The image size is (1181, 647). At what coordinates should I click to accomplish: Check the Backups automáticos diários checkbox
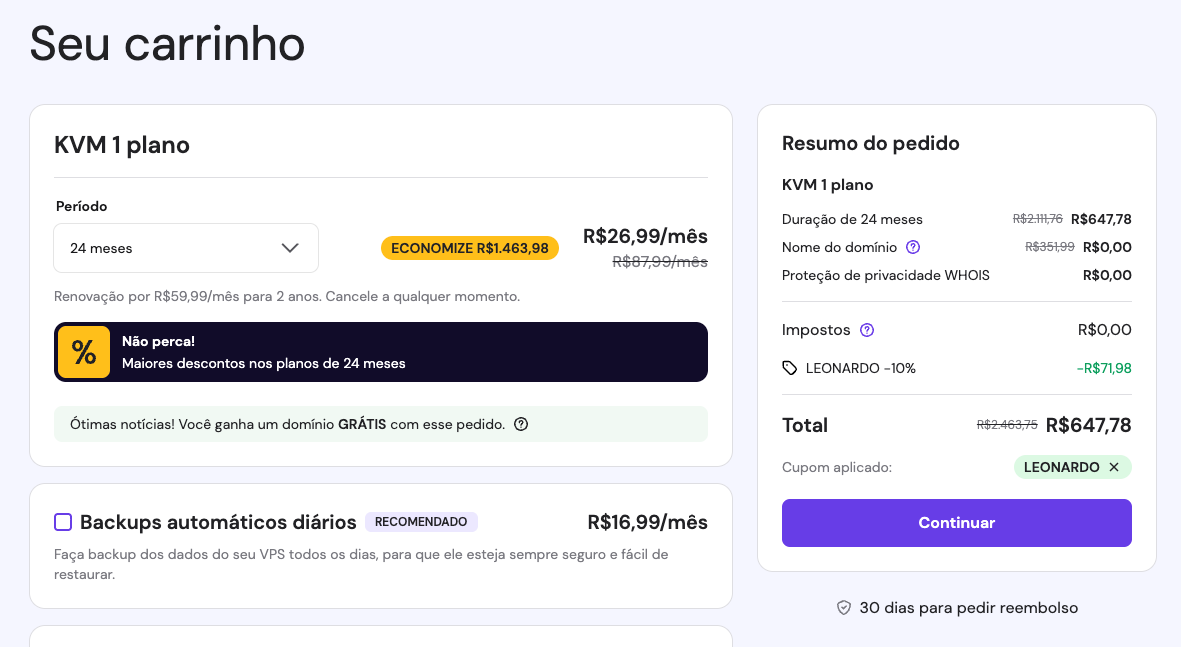coord(63,522)
